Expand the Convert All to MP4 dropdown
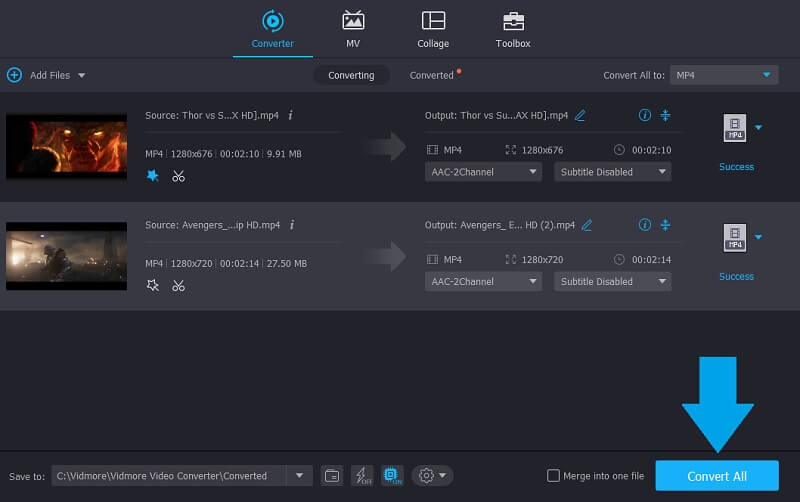The width and height of the screenshot is (800, 502). pos(723,75)
